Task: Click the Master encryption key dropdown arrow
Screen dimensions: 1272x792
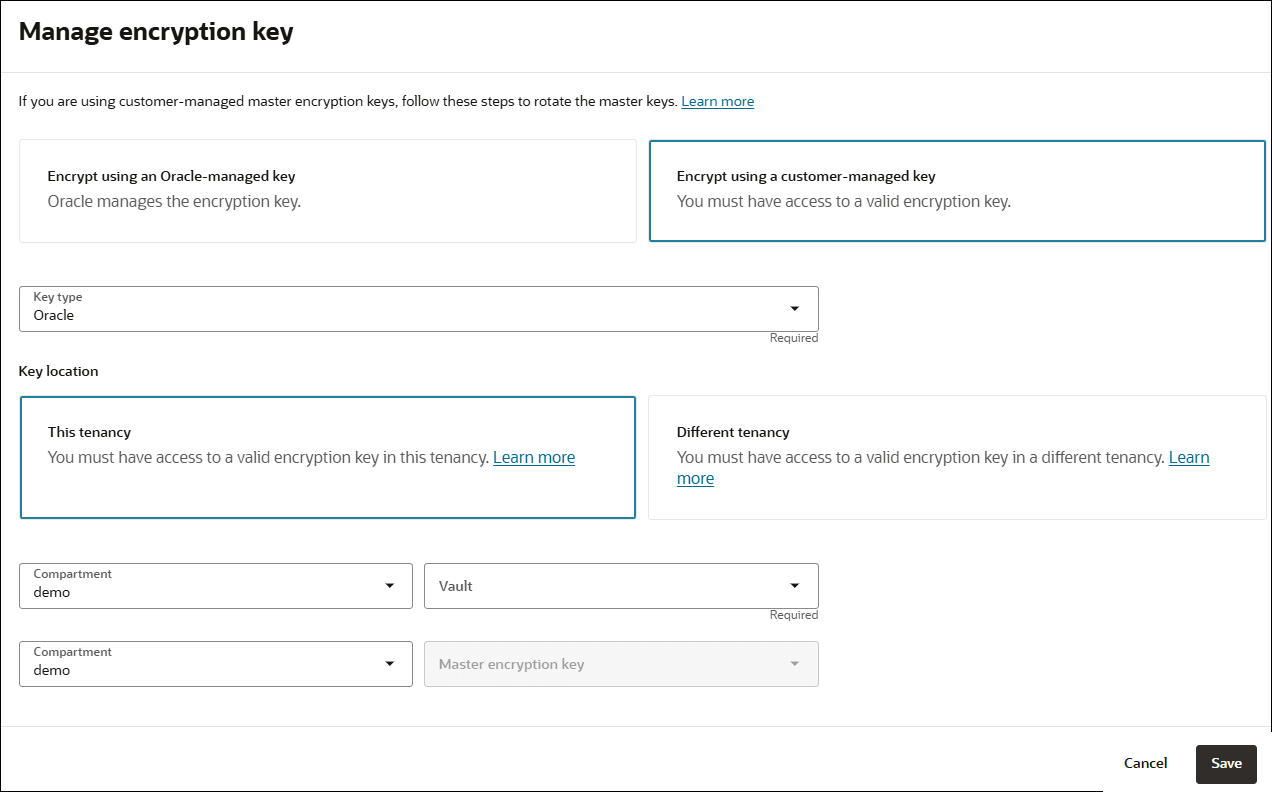Action: click(x=795, y=663)
